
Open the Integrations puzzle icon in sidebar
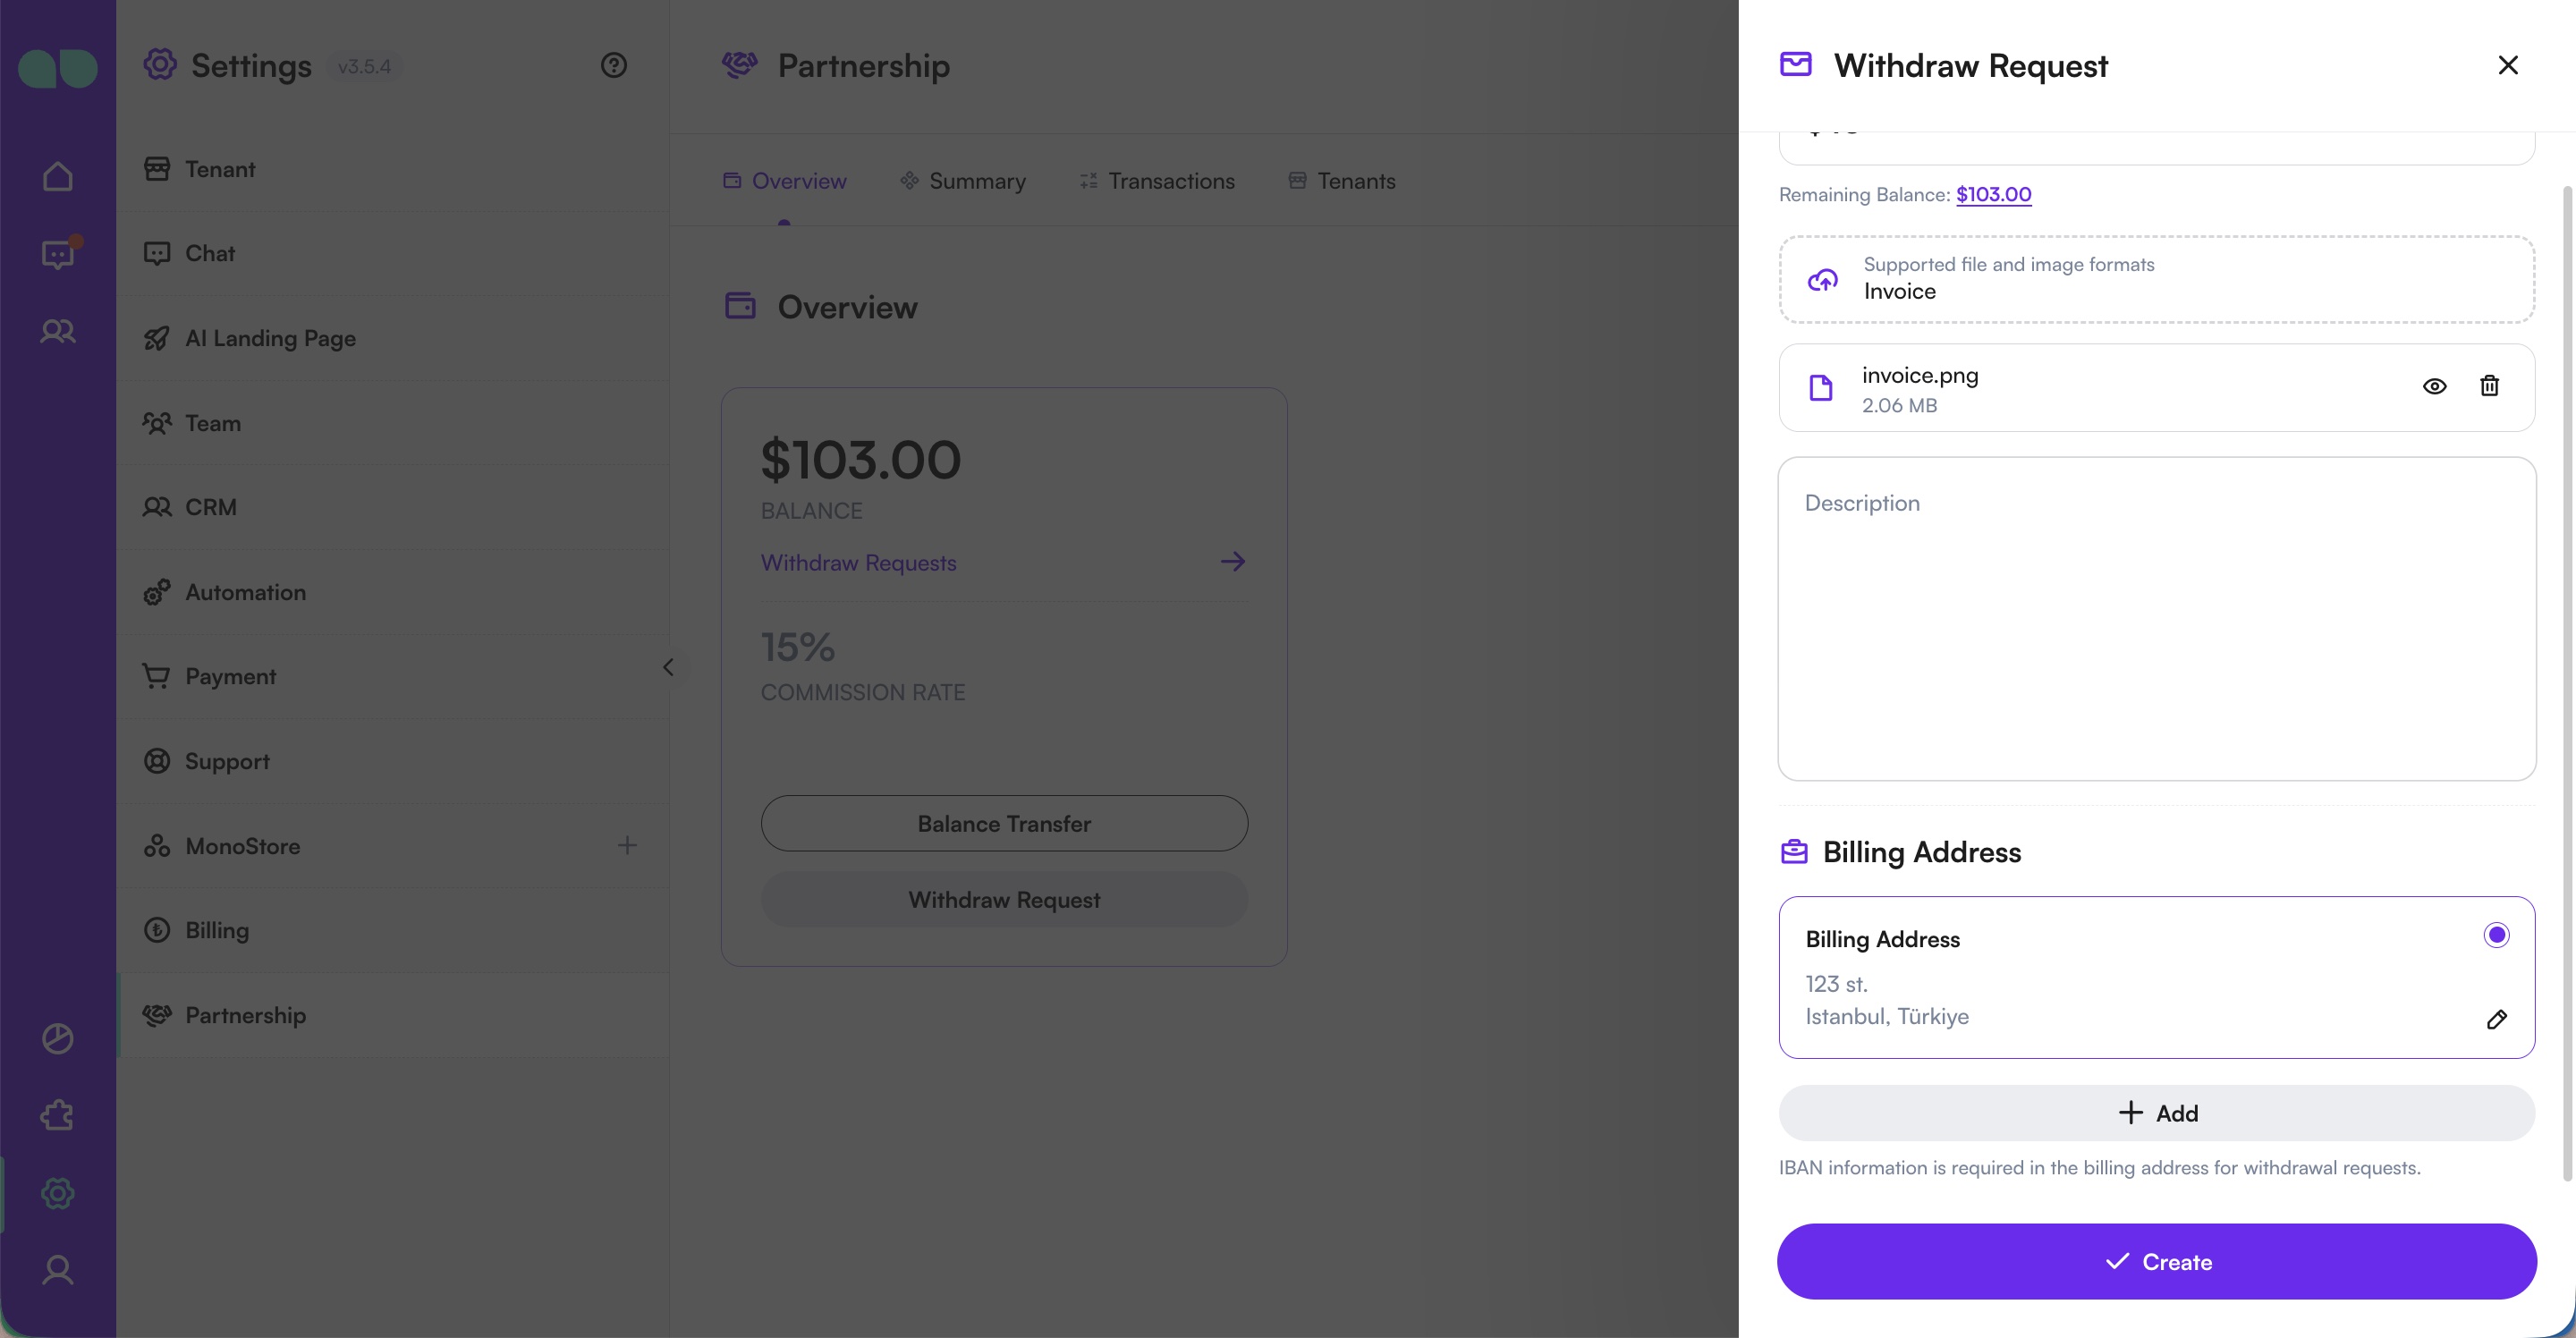[57, 1115]
